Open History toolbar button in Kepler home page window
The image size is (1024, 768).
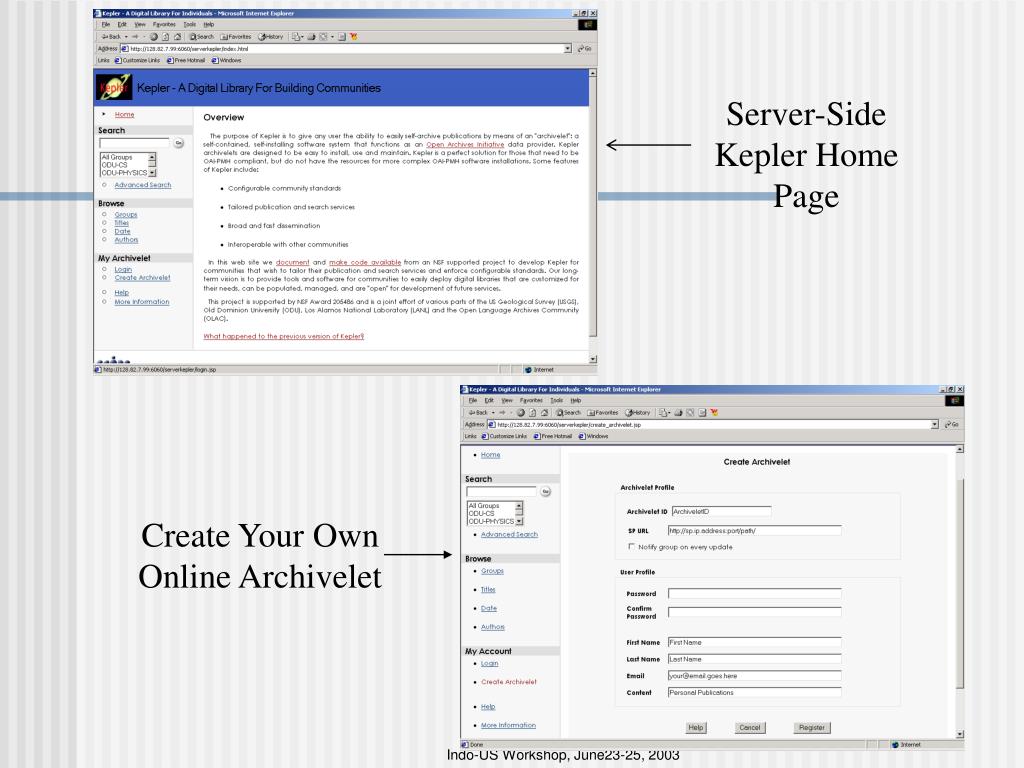click(271, 37)
